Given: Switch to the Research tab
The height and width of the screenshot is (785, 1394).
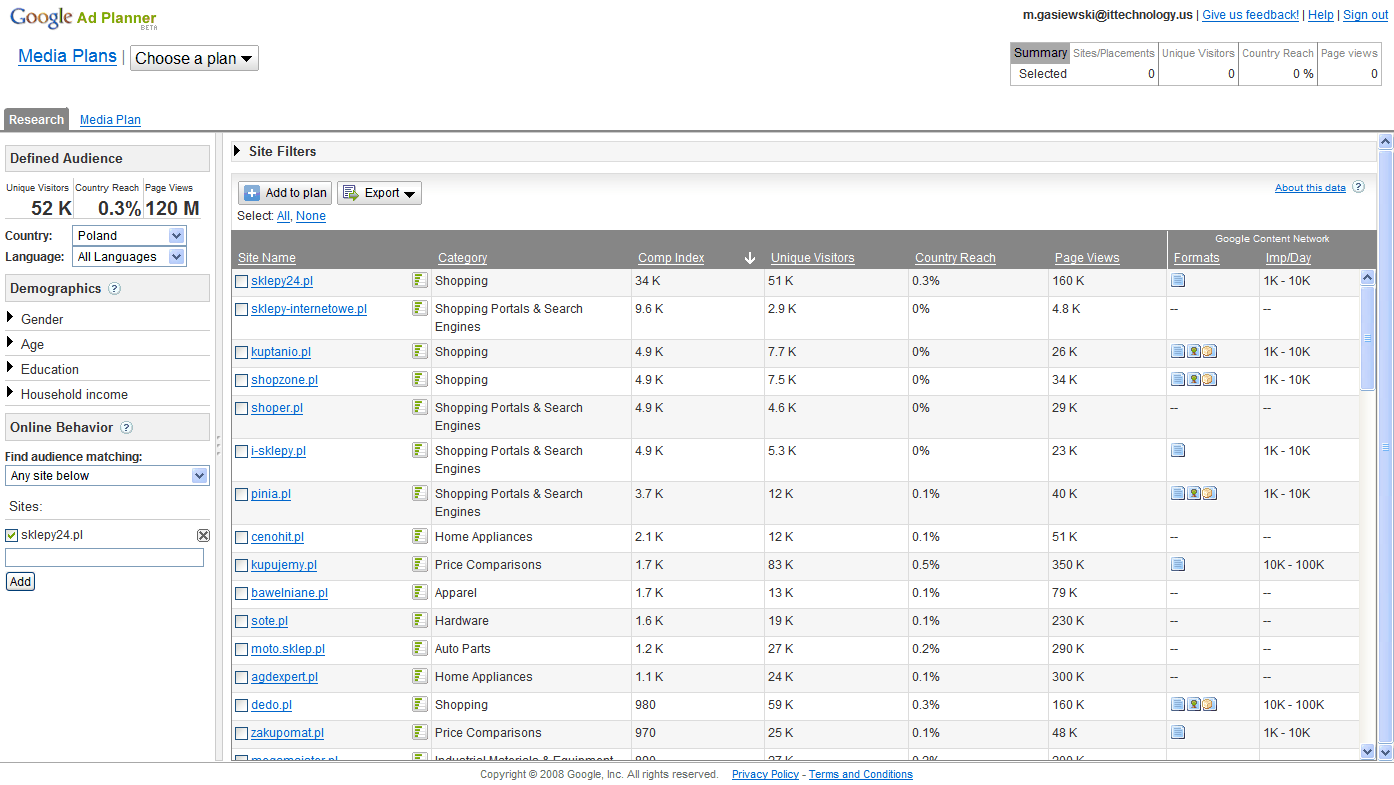Looking at the screenshot, I should 36,120.
